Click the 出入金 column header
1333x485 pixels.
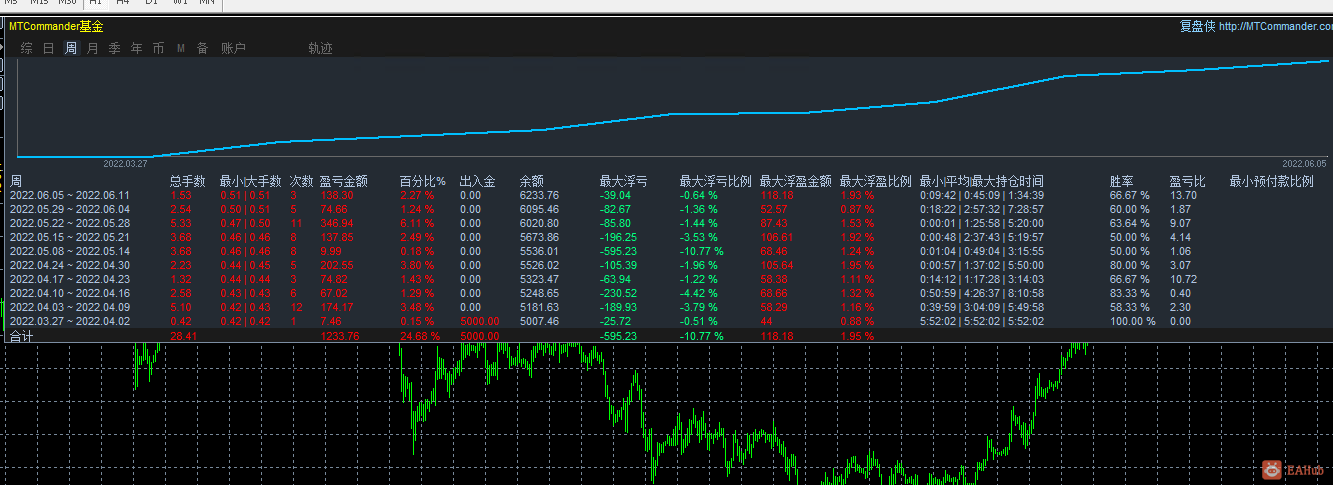(x=478, y=182)
